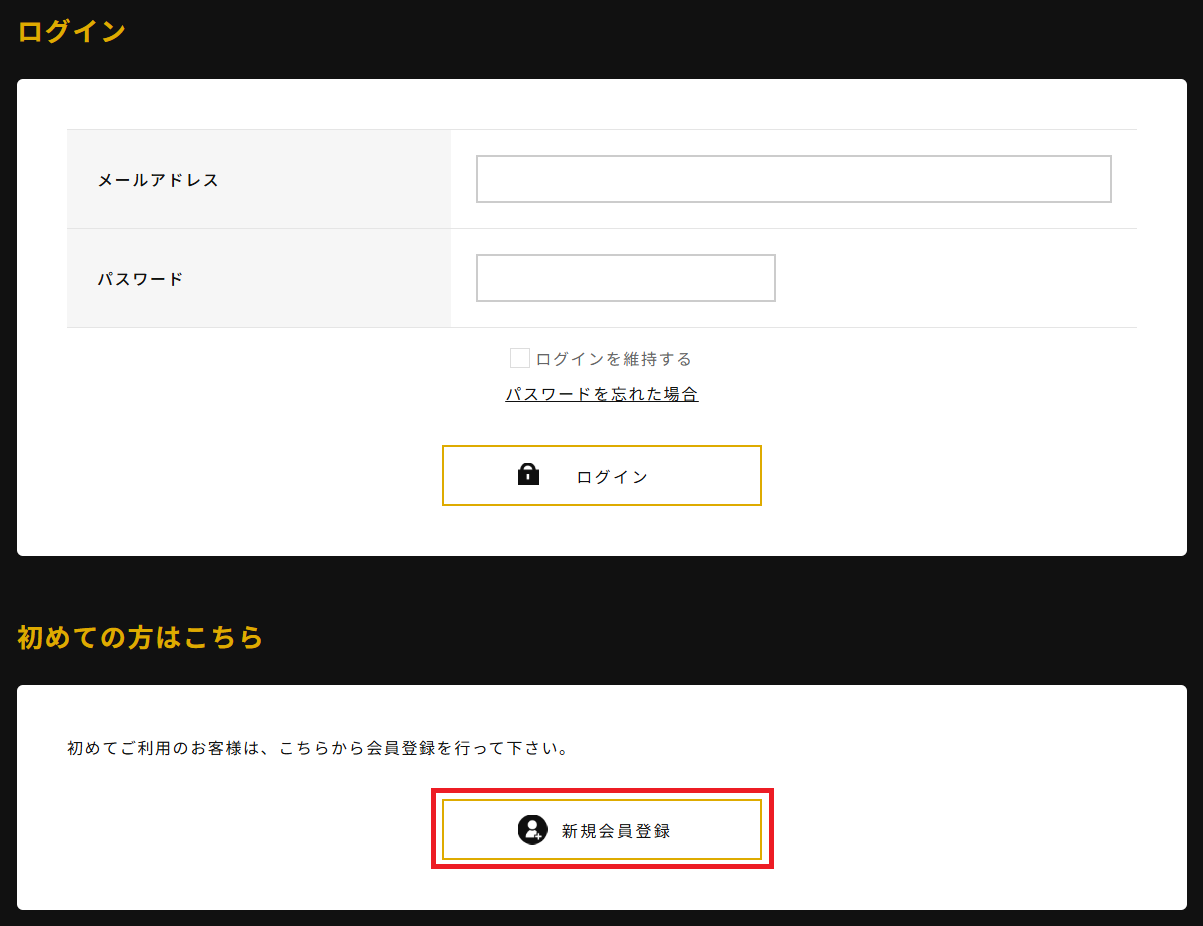
Task: Click the yellow border of the ログイン button
Action: (x=602, y=447)
